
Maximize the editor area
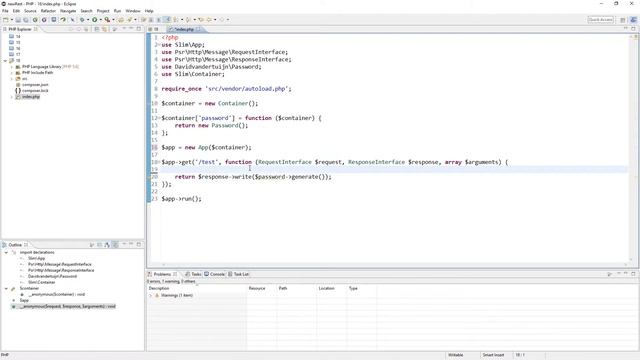[x=633, y=29]
